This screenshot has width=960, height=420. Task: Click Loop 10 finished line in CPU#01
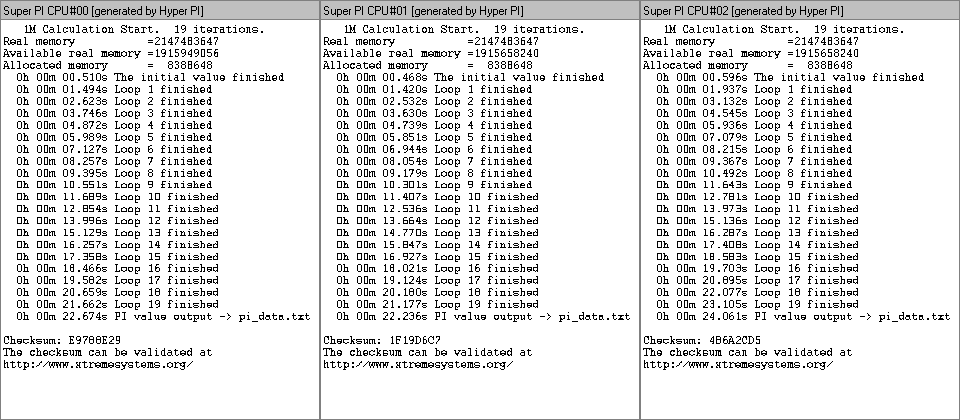tap(437, 197)
